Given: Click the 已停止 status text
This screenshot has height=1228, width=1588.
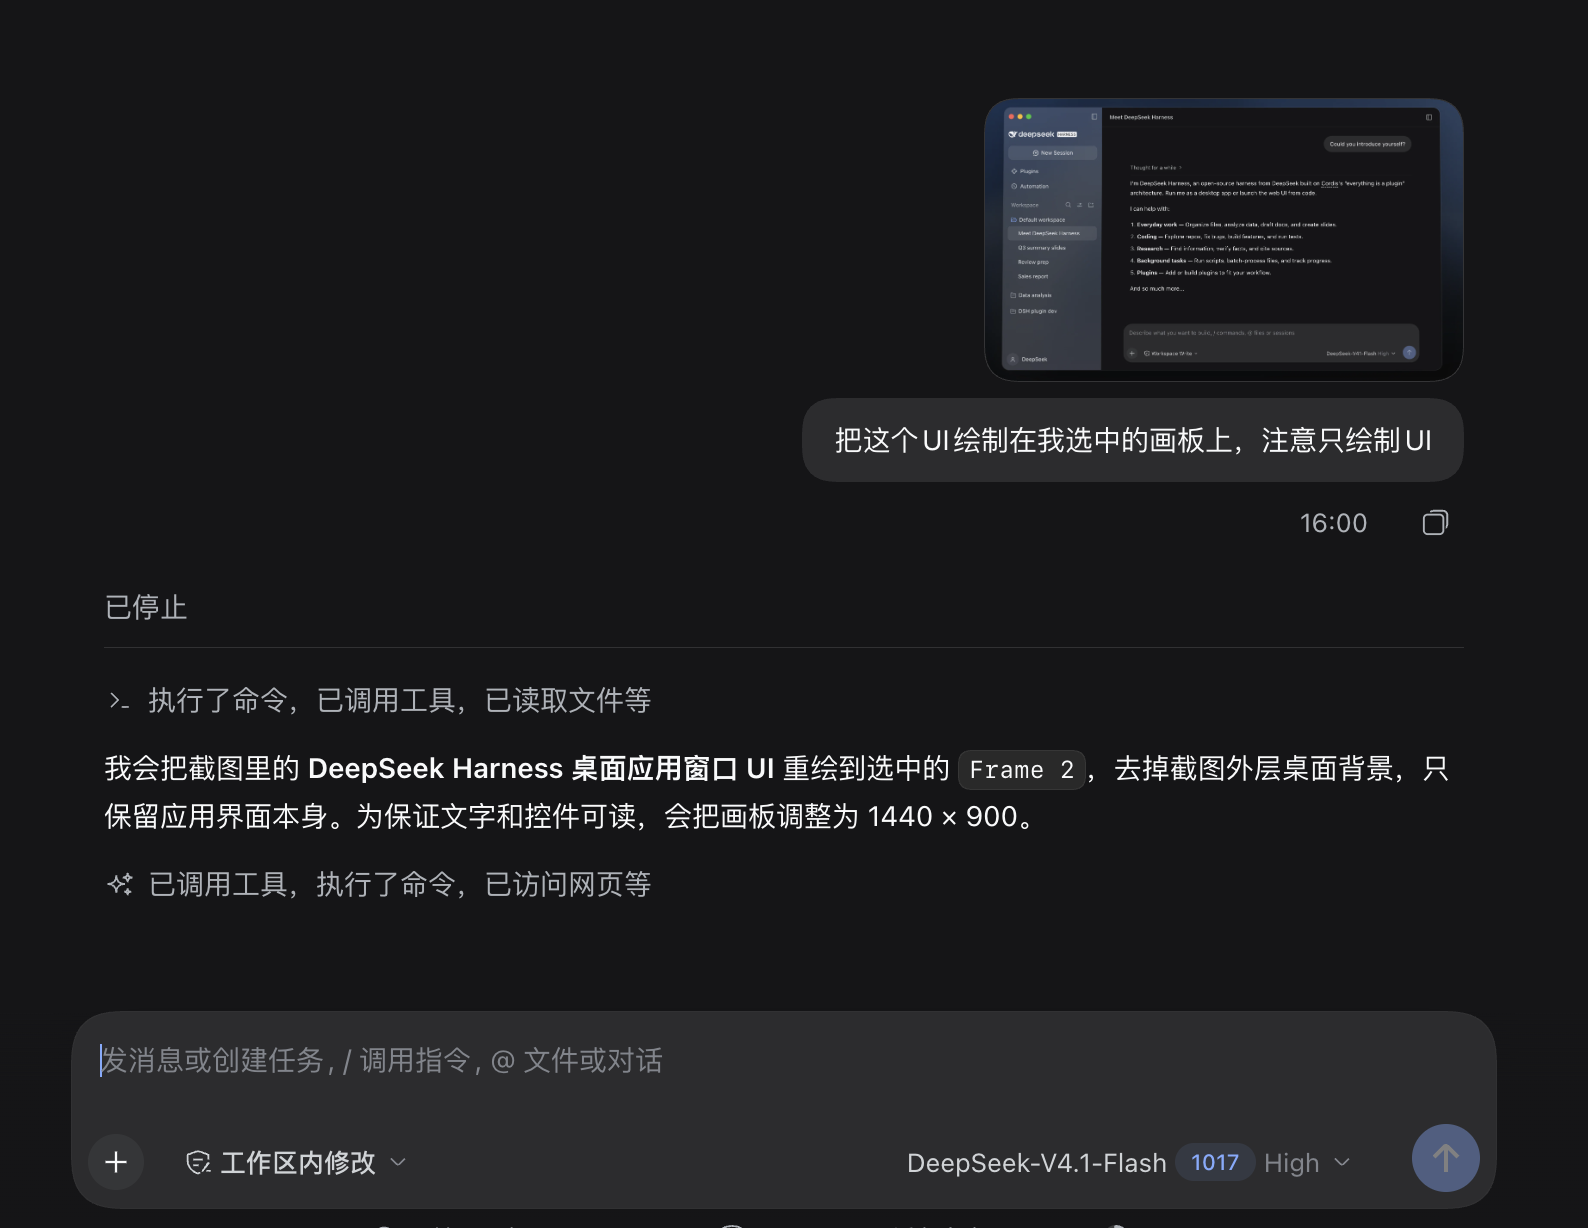Looking at the screenshot, I should pyautogui.click(x=146, y=607).
